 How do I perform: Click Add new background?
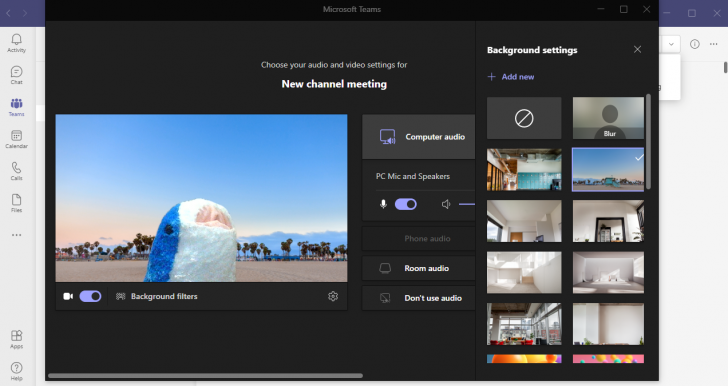[x=511, y=77]
